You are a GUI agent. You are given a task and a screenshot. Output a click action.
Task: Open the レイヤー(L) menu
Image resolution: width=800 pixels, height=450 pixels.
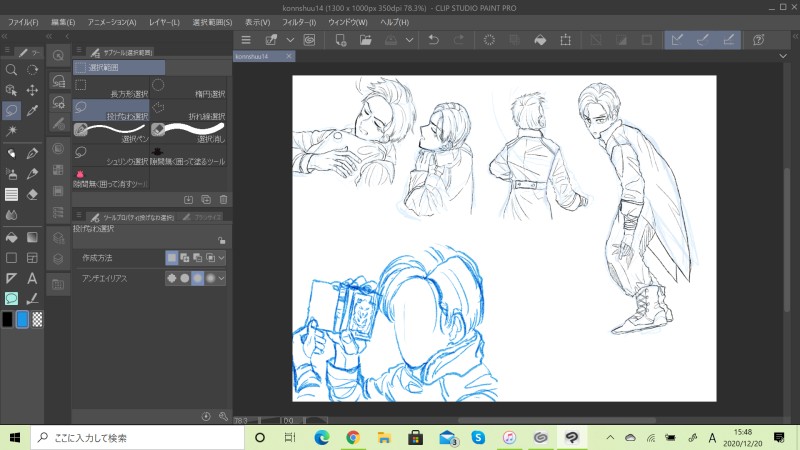pyautogui.click(x=164, y=22)
